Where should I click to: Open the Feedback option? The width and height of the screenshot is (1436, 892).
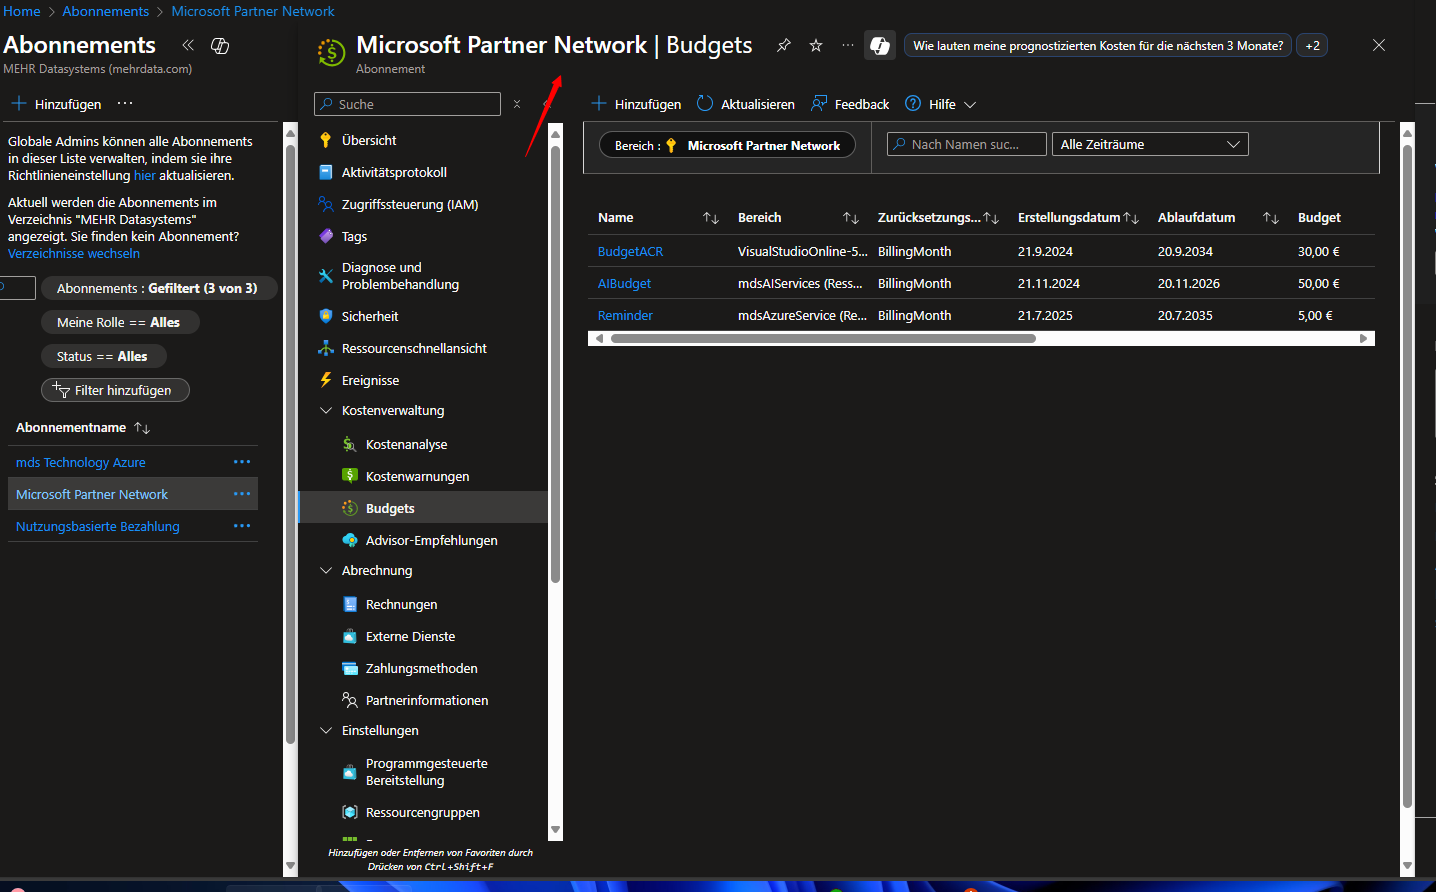pyautogui.click(x=850, y=104)
